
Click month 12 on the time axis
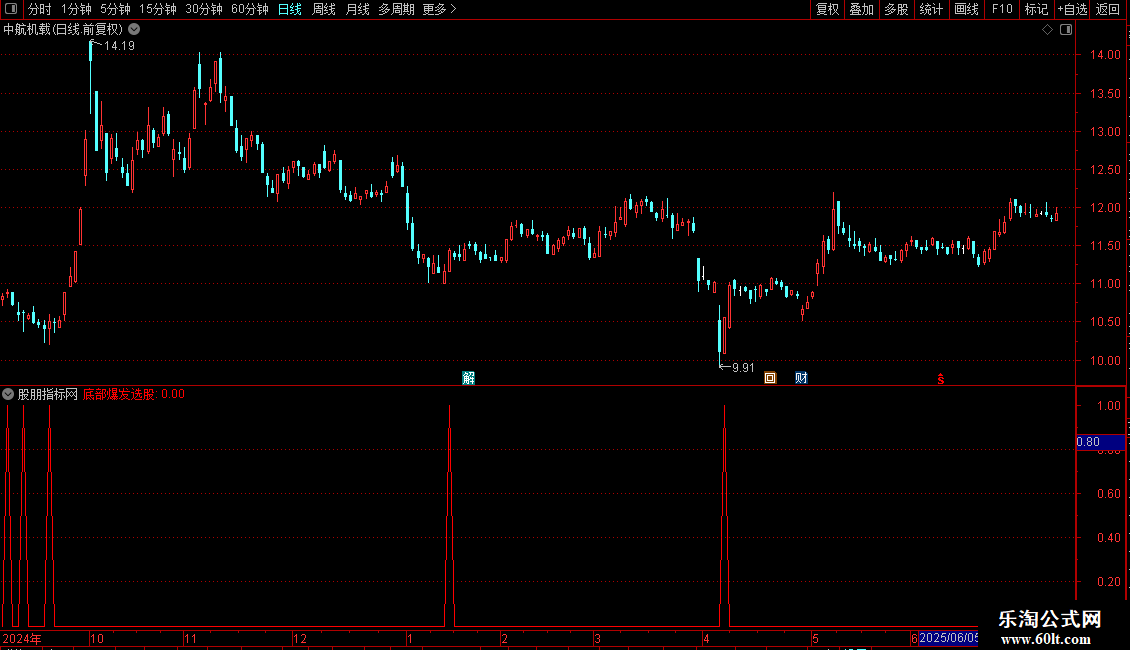pos(300,638)
